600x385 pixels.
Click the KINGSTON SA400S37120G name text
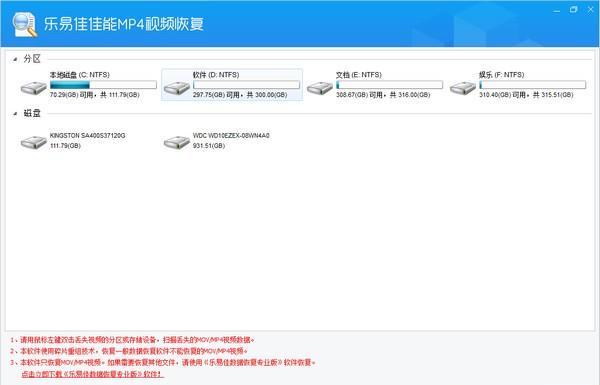[x=87, y=135]
